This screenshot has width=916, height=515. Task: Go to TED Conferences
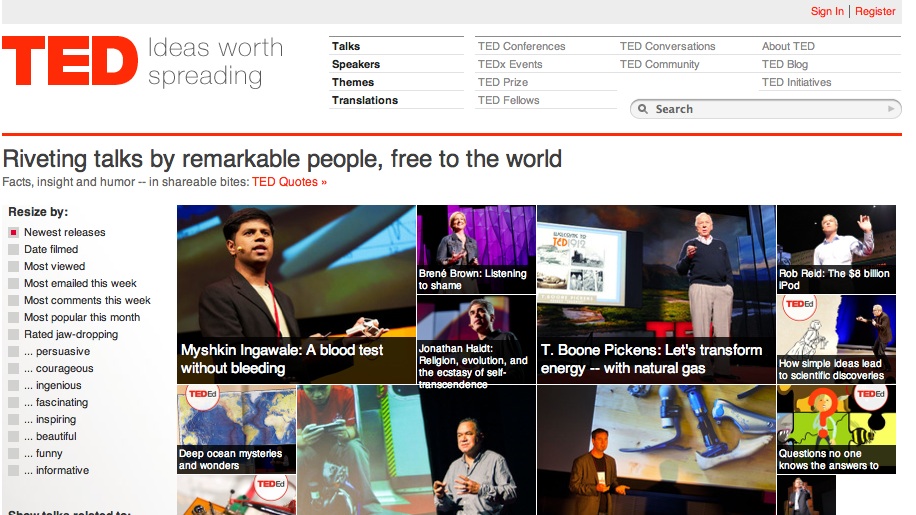click(x=521, y=46)
